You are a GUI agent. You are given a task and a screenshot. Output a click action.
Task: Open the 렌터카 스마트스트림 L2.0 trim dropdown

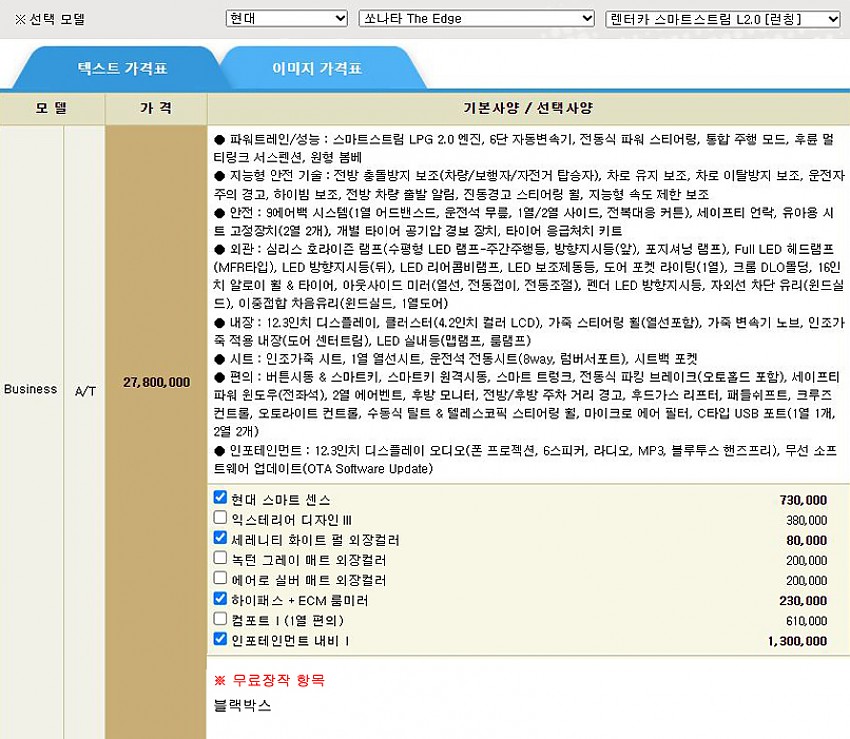click(x=724, y=19)
